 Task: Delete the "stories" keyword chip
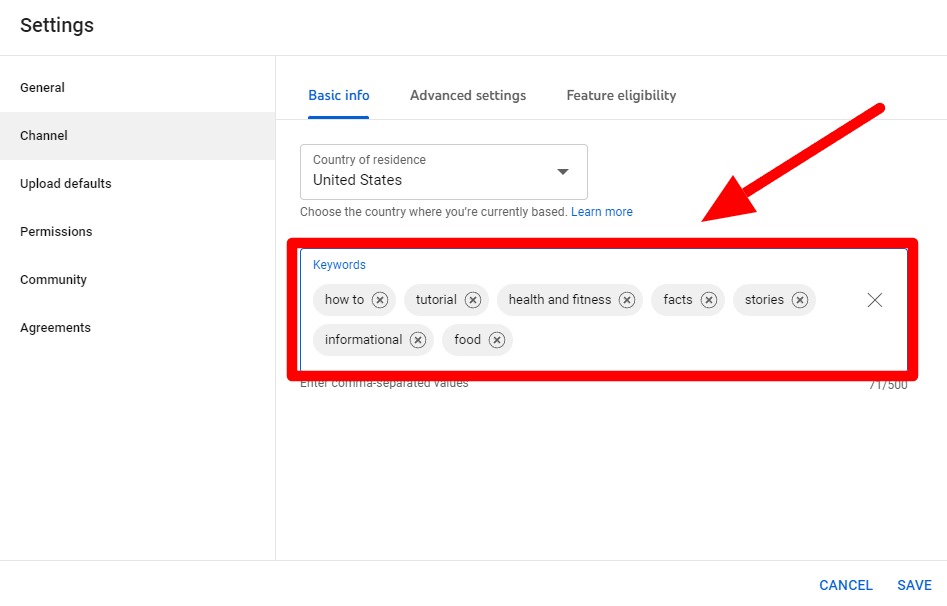[x=800, y=300]
